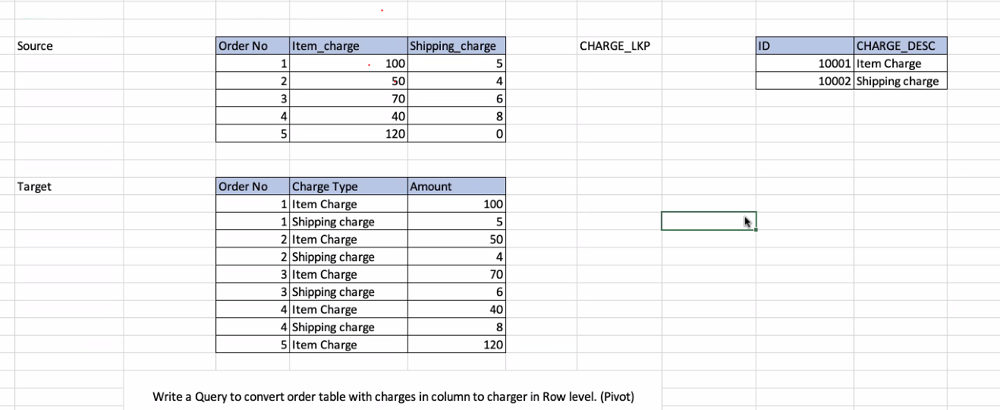Select Source table Item_charge value 120
1000x410 pixels.
pyautogui.click(x=348, y=134)
